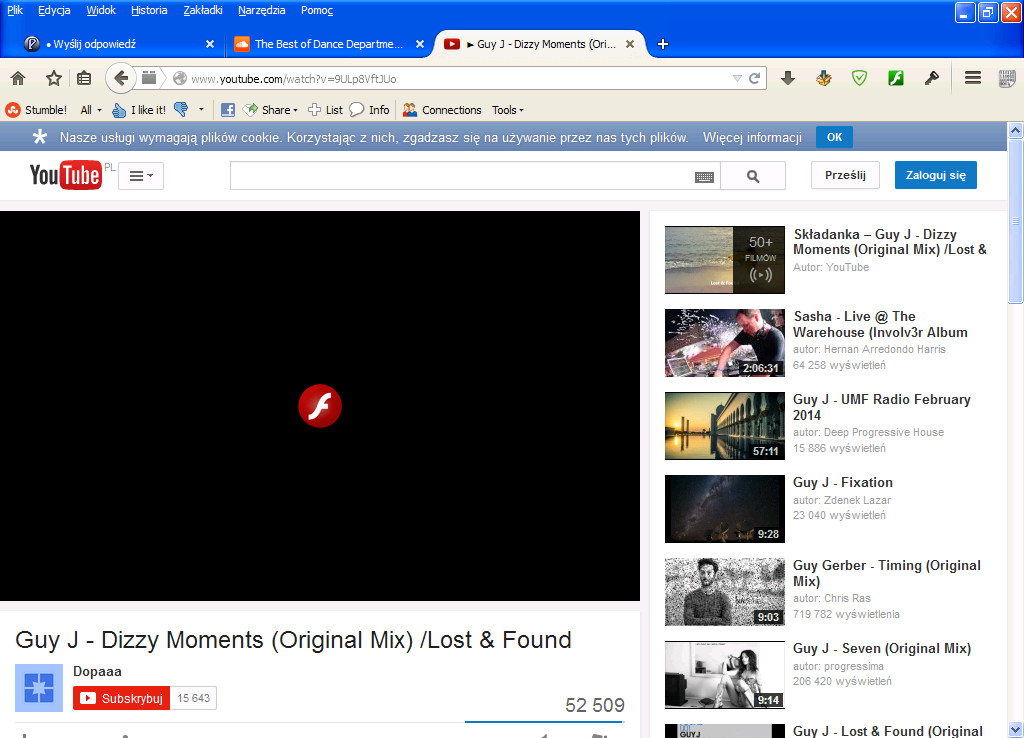Open the Widok menu
The height and width of the screenshot is (738, 1024).
tap(101, 10)
